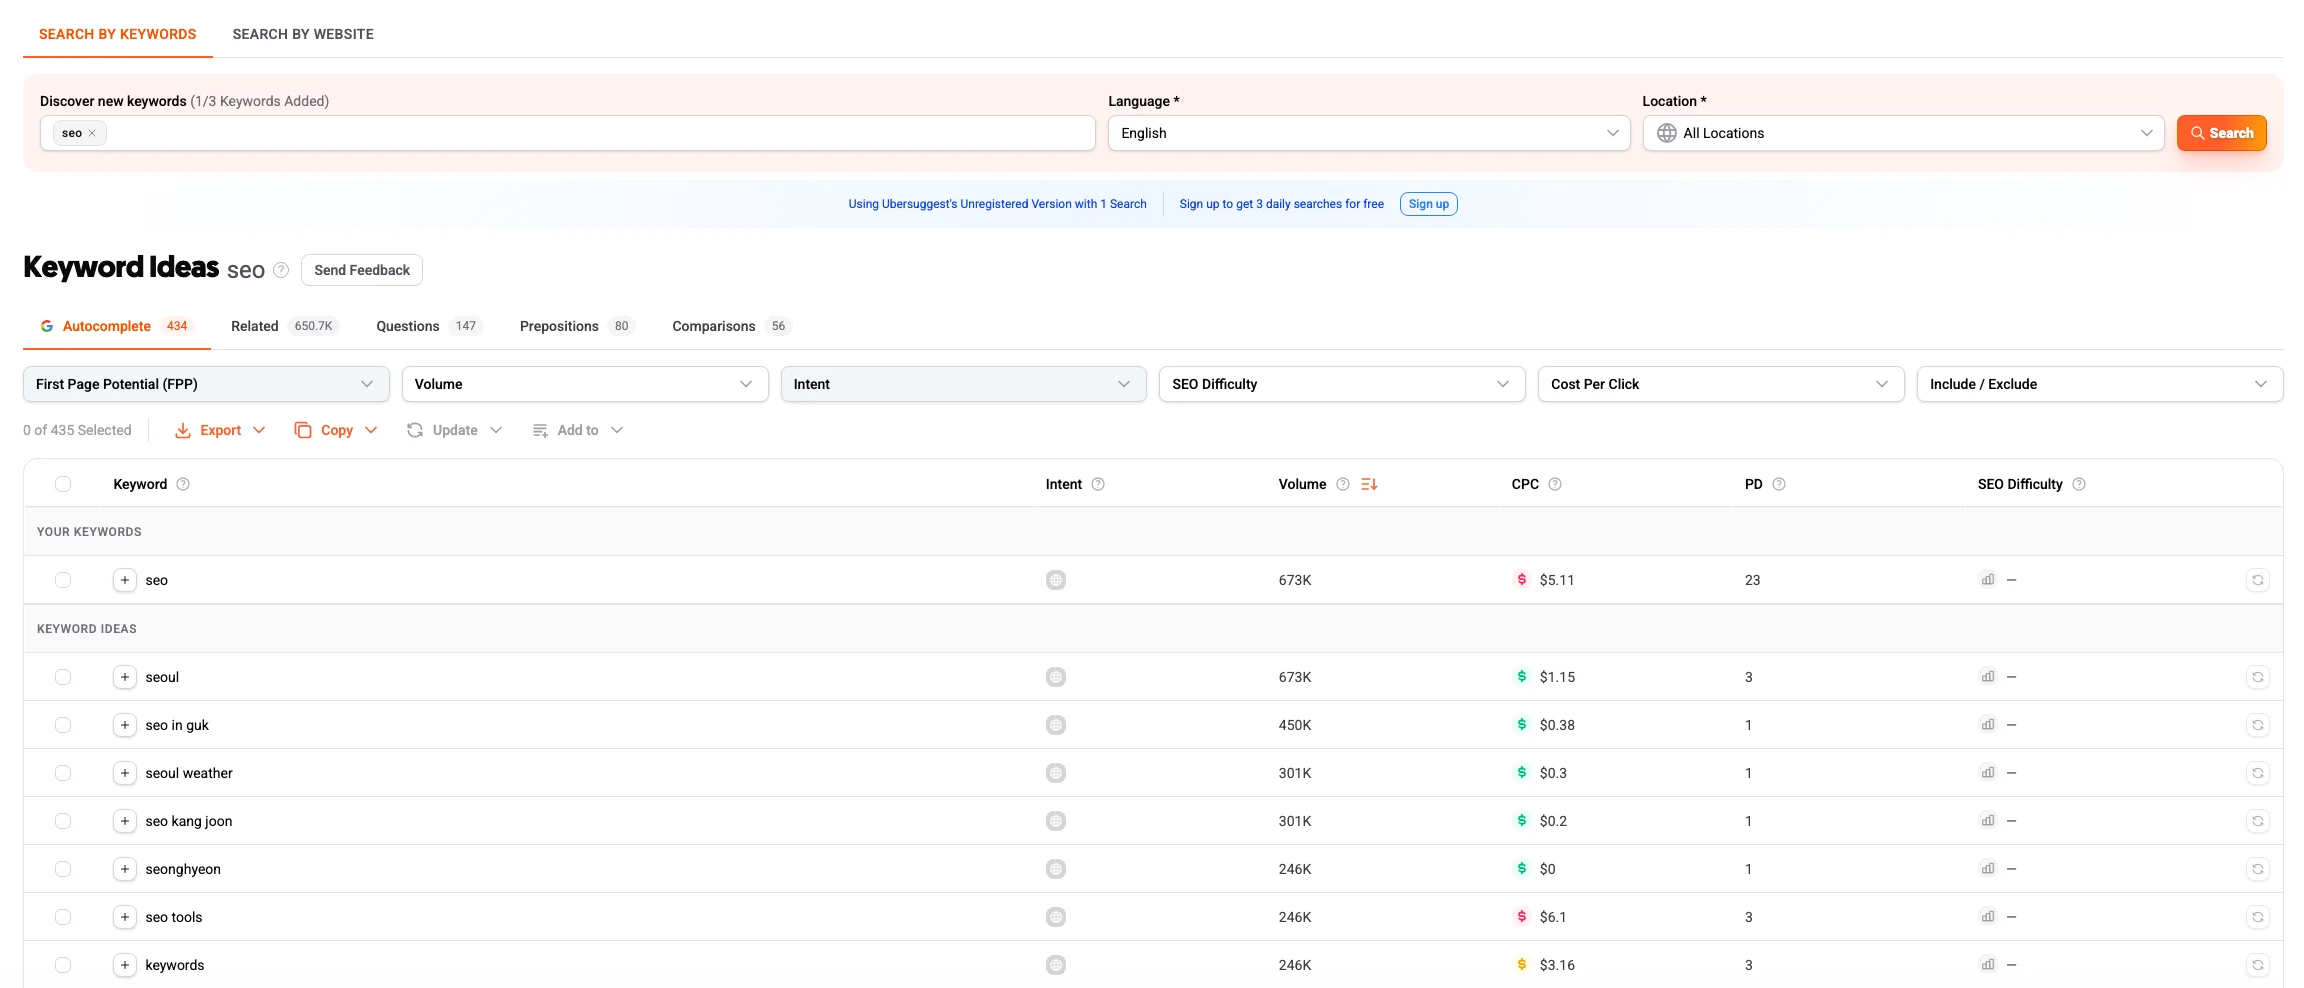The height and width of the screenshot is (988, 2304).
Task: Open the SEO Difficulty info icon
Action: (2079, 484)
